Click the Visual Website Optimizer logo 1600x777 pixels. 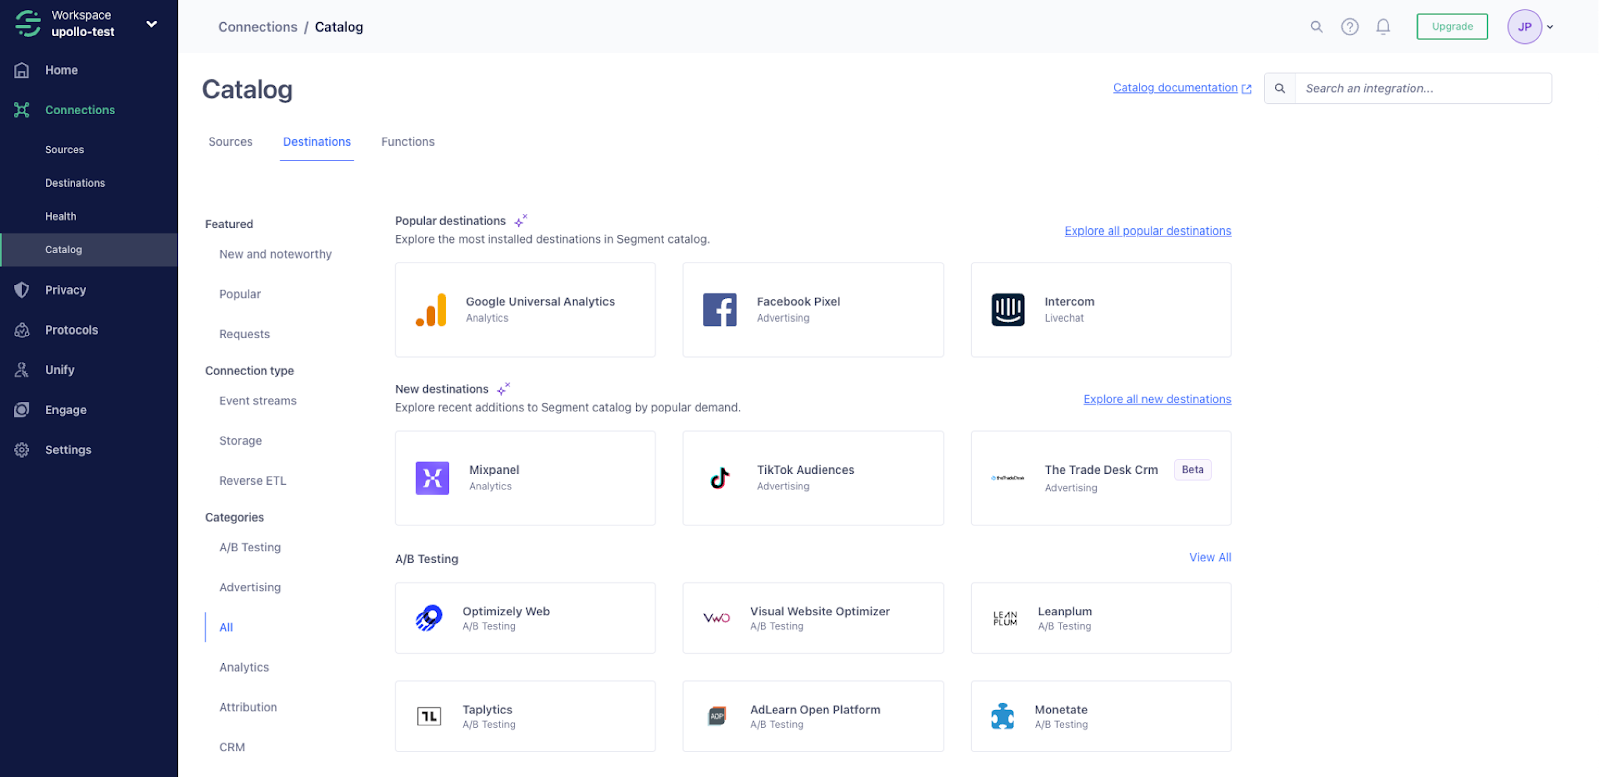717,618
